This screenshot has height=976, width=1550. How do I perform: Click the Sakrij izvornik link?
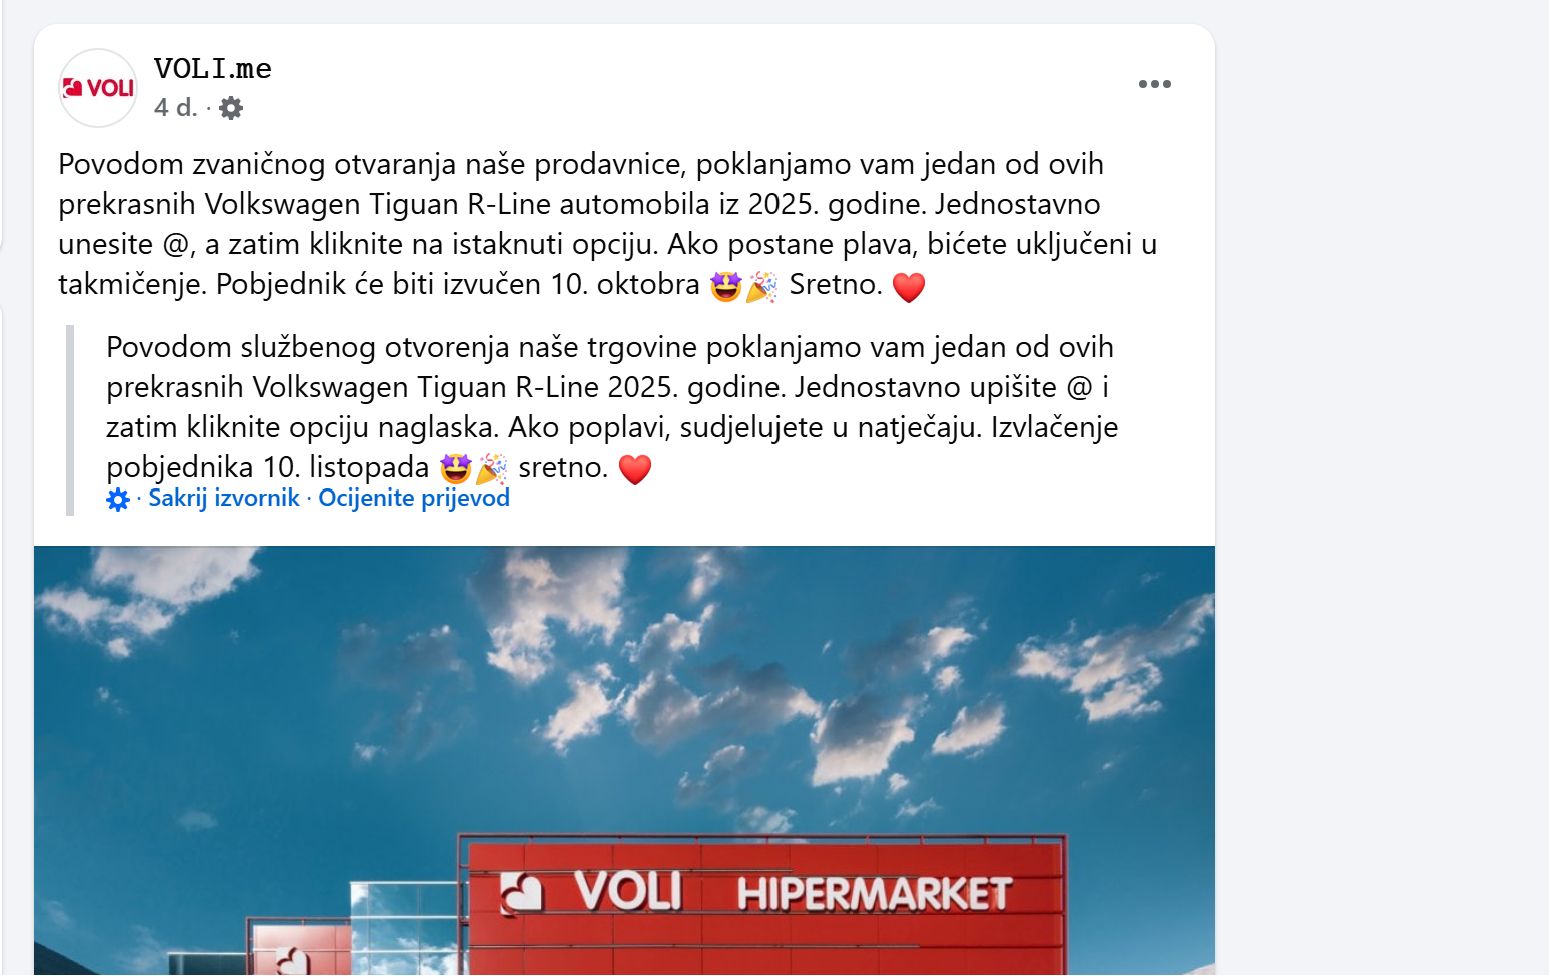pos(224,498)
